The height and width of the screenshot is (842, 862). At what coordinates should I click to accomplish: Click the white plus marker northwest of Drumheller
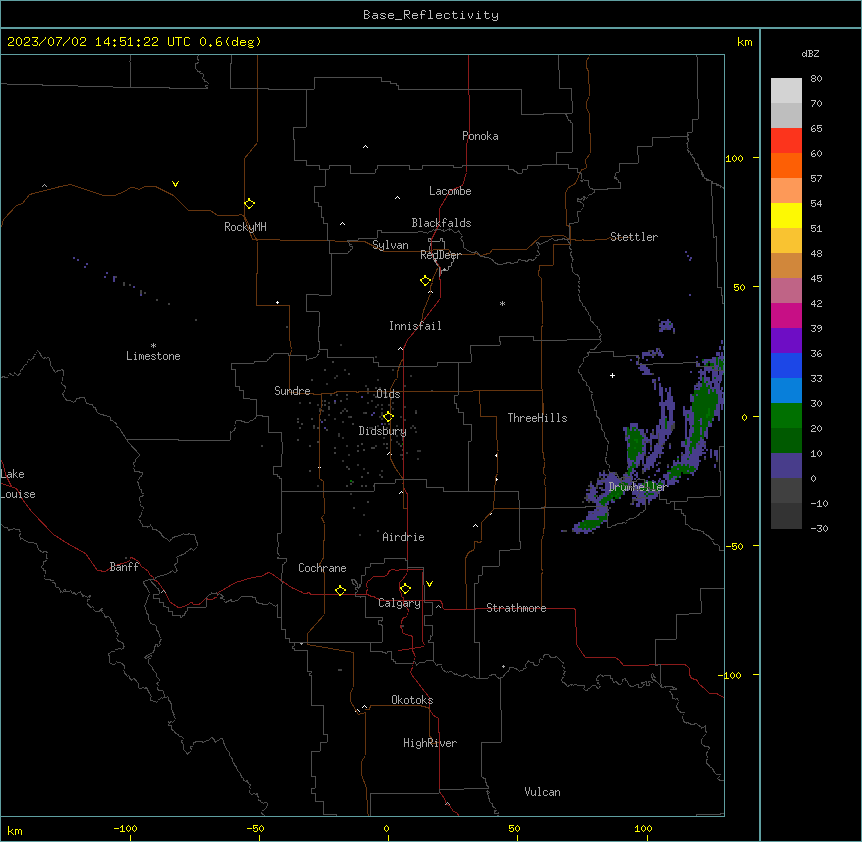coord(612,375)
